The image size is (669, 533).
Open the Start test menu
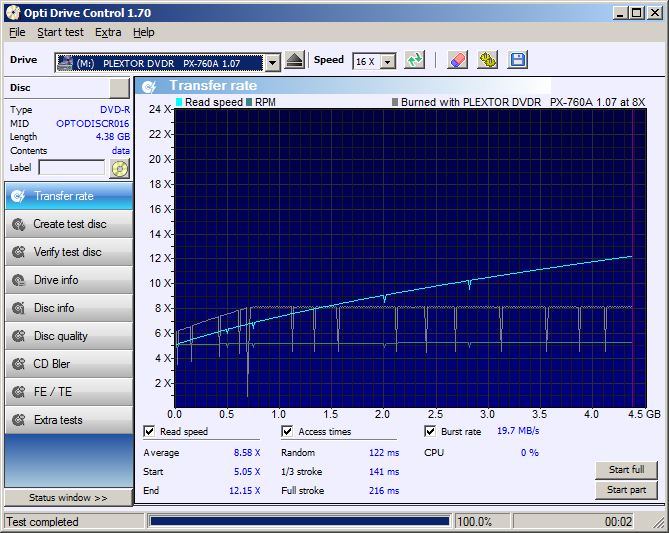tap(60, 32)
